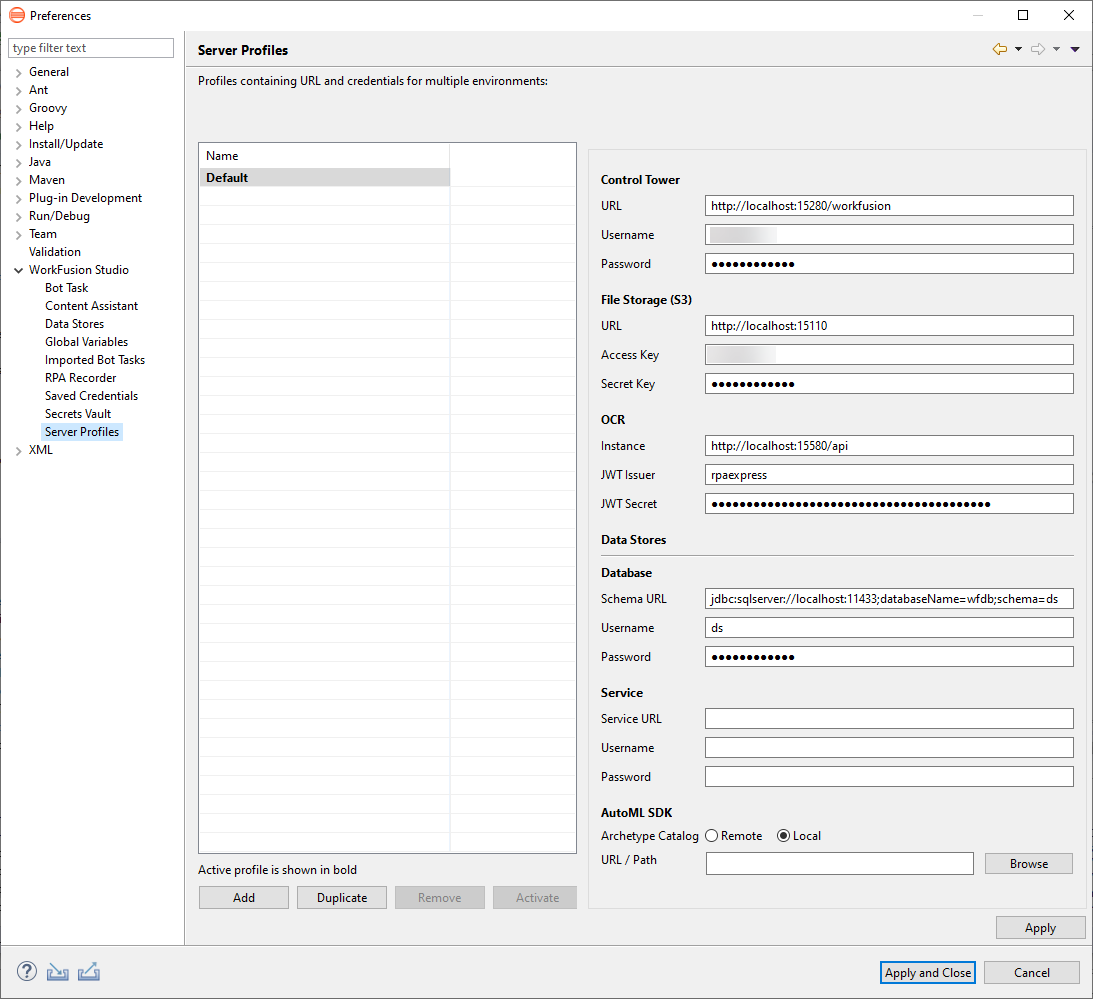Click the Remove profile button
The image size is (1093, 999).
click(x=440, y=897)
